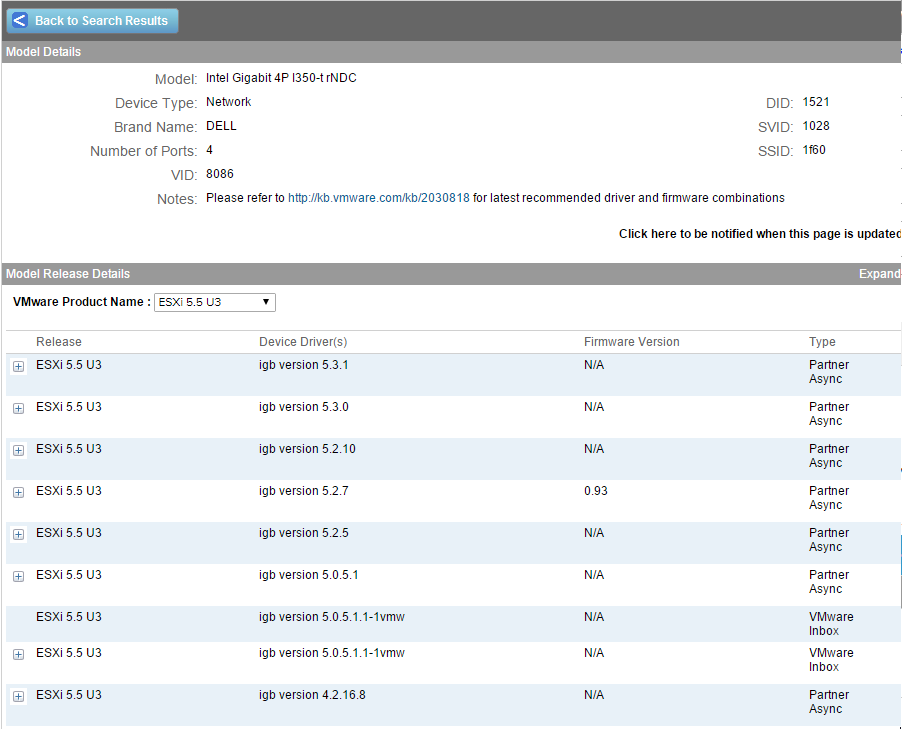The width and height of the screenshot is (902, 729).
Task: Select ESXi 5.5 U3 from the product dropdown
Action: 214,301
